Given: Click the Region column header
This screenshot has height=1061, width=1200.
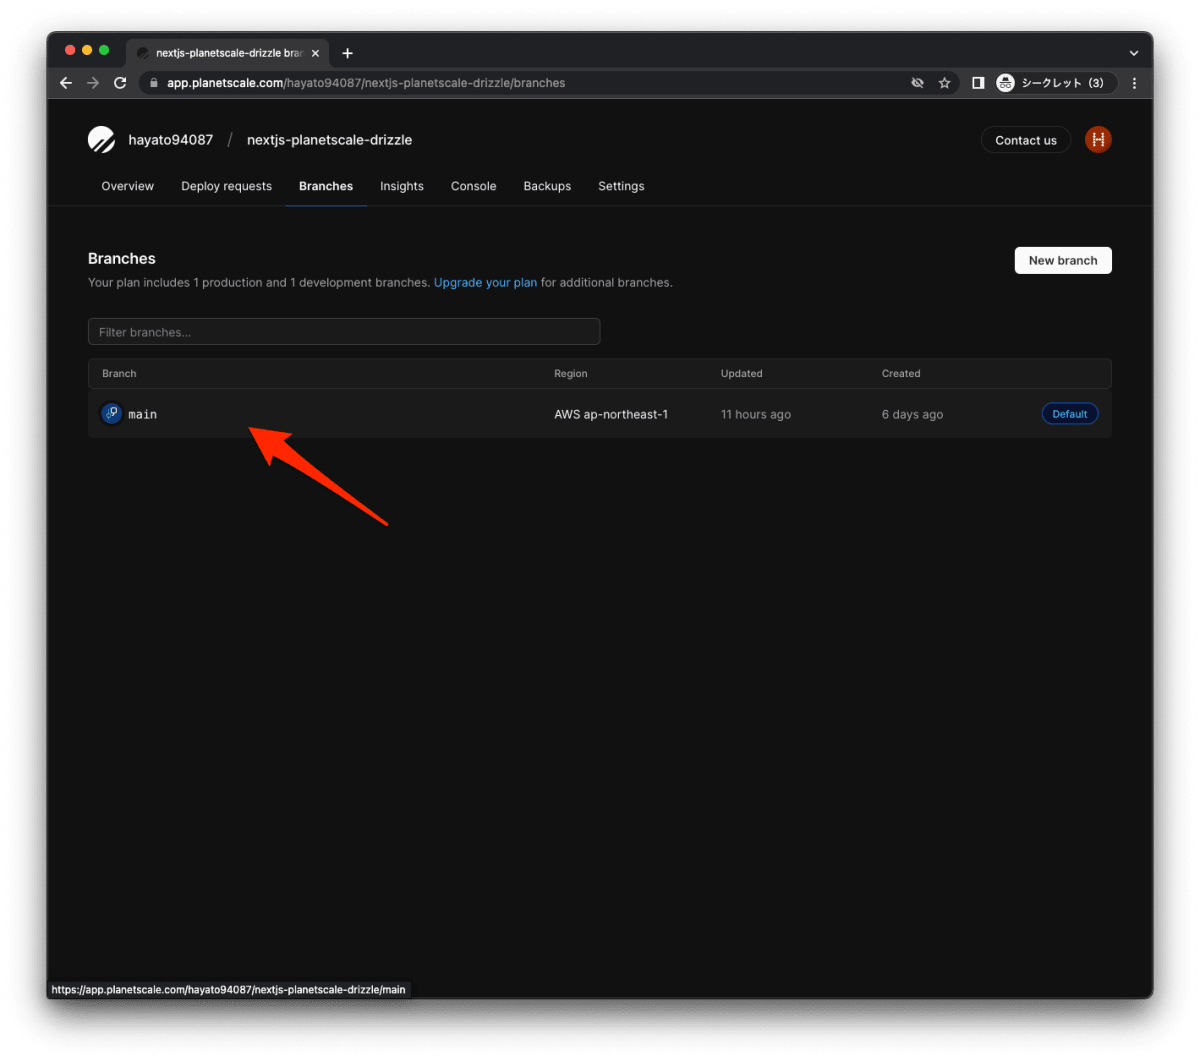Looking at the screenshot, I should click(571, 374).
